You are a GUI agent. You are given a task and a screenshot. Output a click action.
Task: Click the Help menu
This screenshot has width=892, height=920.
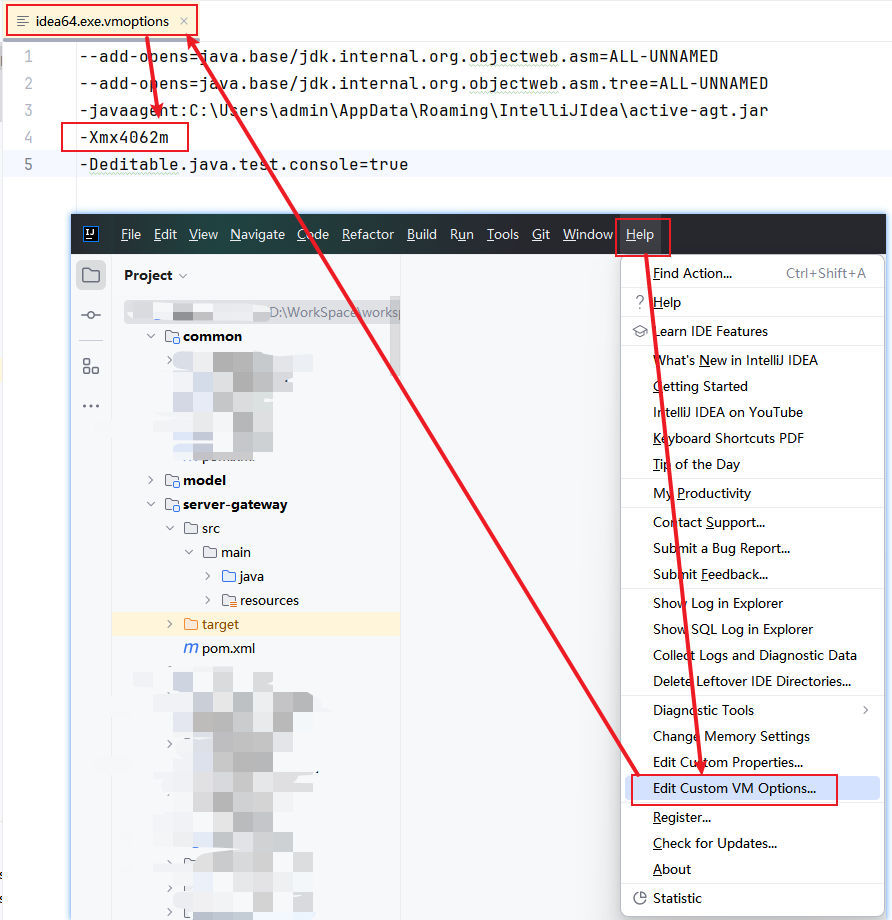tap(640, 235)
